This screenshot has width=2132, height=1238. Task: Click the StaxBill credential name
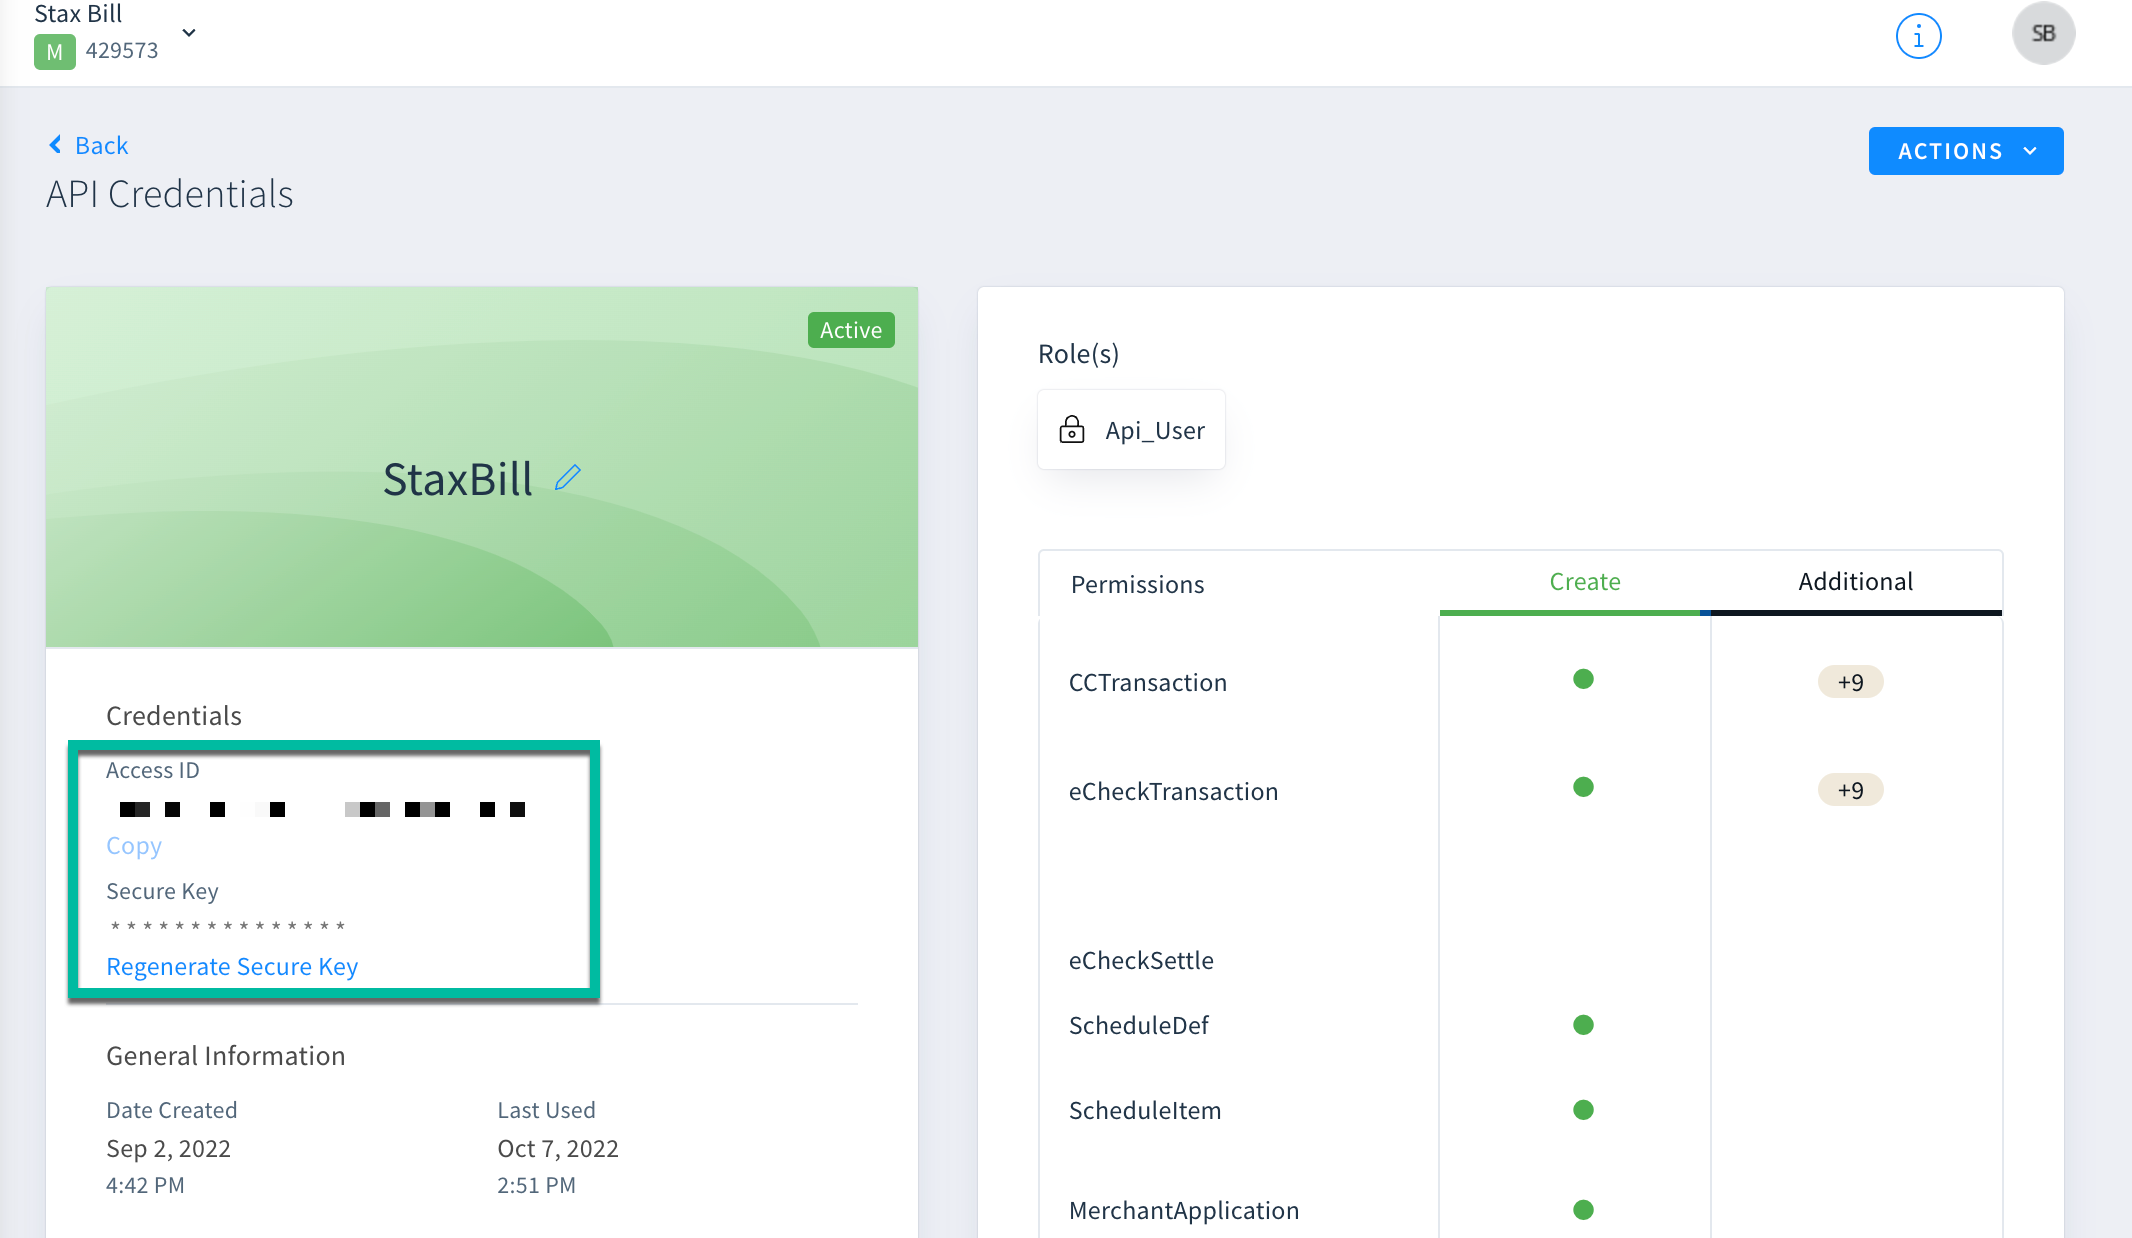tap(458, 480)
